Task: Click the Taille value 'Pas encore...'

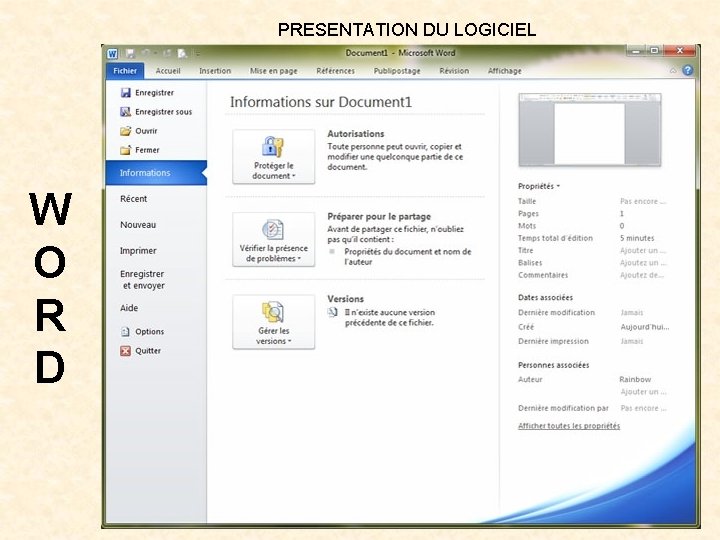Action: pyautogui.click(x=643, y=201)
